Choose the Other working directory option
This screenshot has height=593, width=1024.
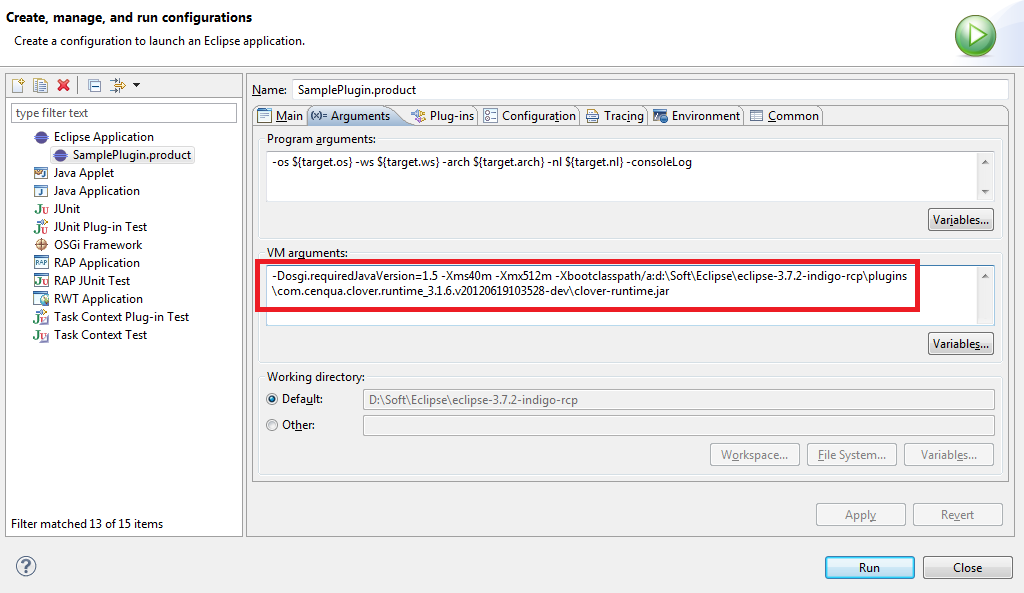(x=273, y=425)
